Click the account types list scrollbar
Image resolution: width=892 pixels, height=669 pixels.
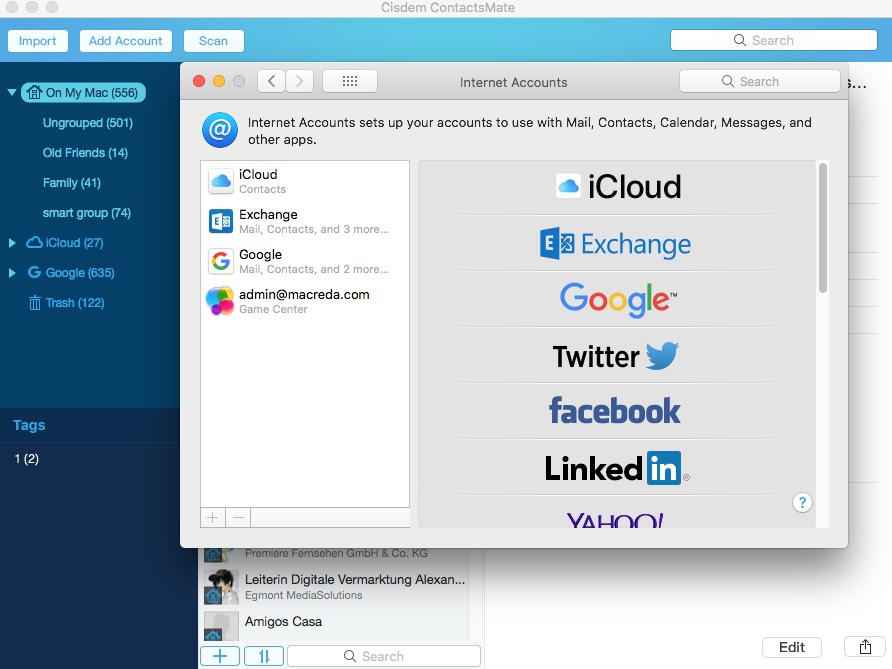[823, 228]
